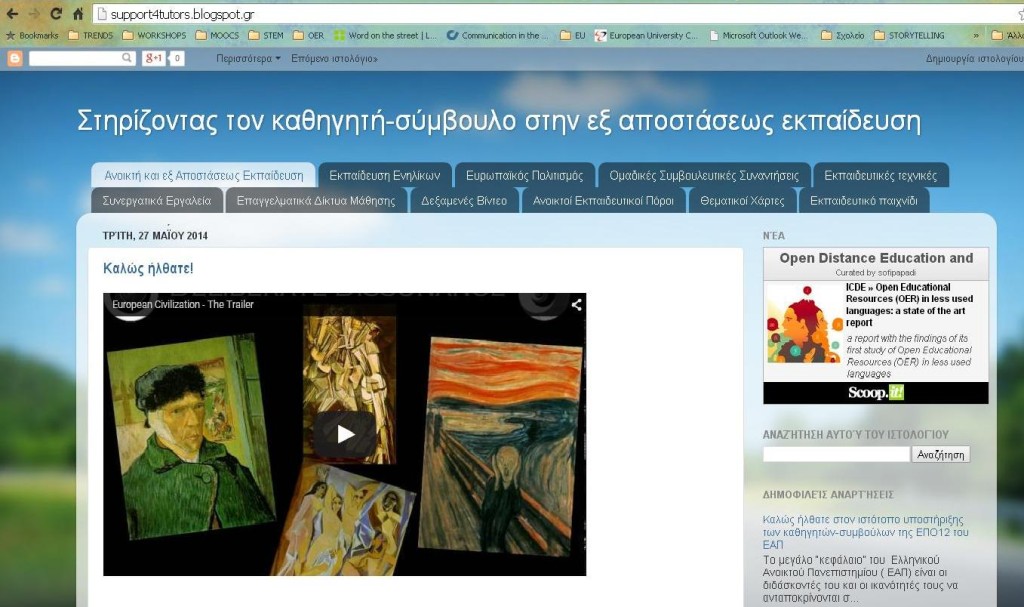Go to the browser home page icon
Image resolution: width=1024 pixels, height=607 pixels.
(x=78, y=13)
